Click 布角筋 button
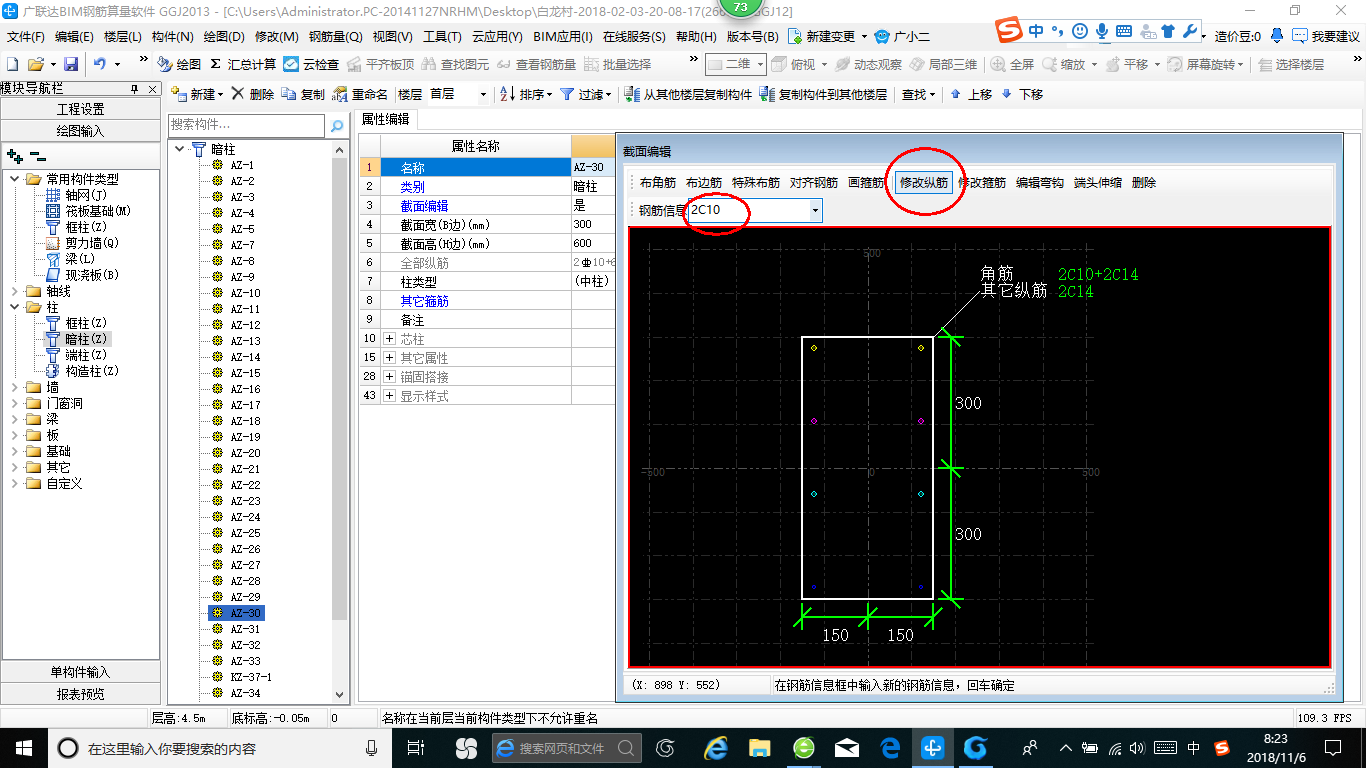1366x768 pixels. pos(658,183)
